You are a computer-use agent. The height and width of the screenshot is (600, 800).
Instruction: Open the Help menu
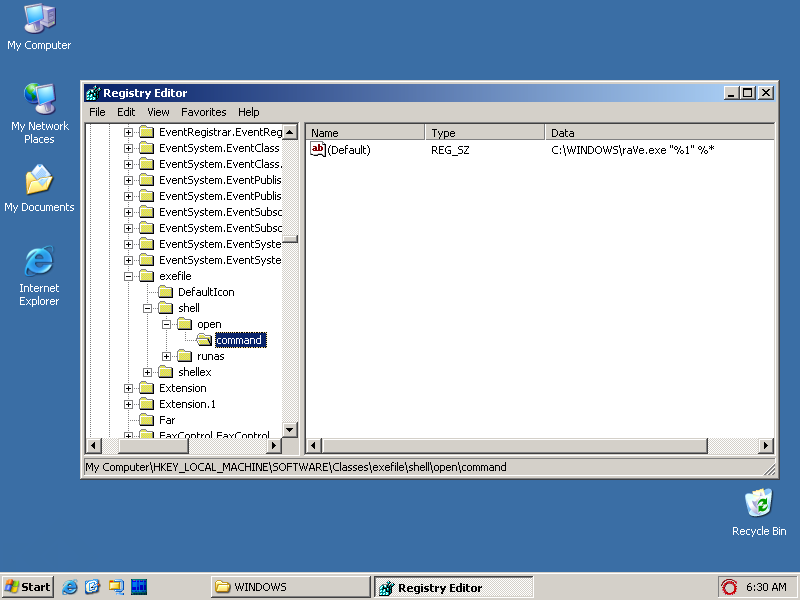click(248, 112)
